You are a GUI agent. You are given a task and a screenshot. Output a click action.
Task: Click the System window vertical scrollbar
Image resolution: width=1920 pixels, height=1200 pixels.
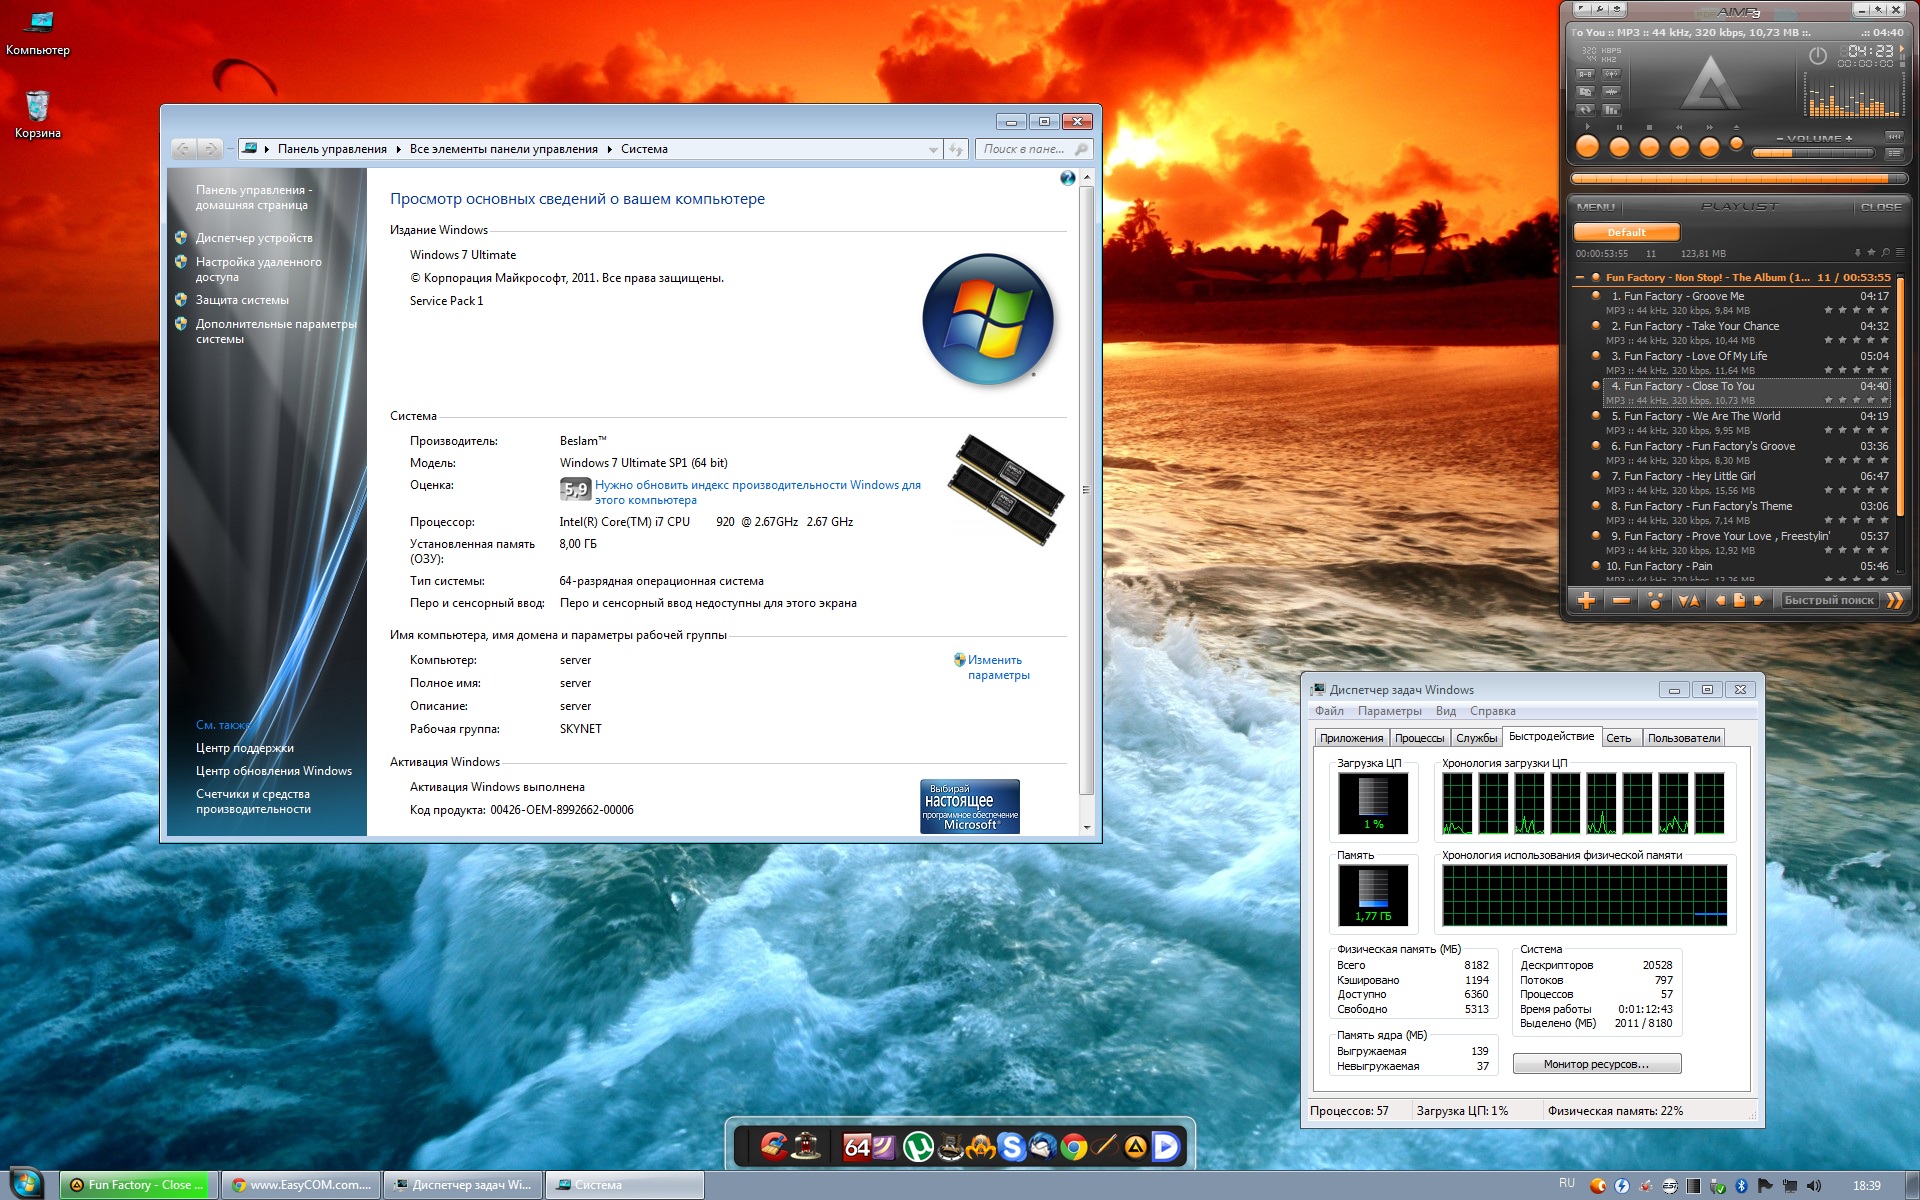(1087, 490)
